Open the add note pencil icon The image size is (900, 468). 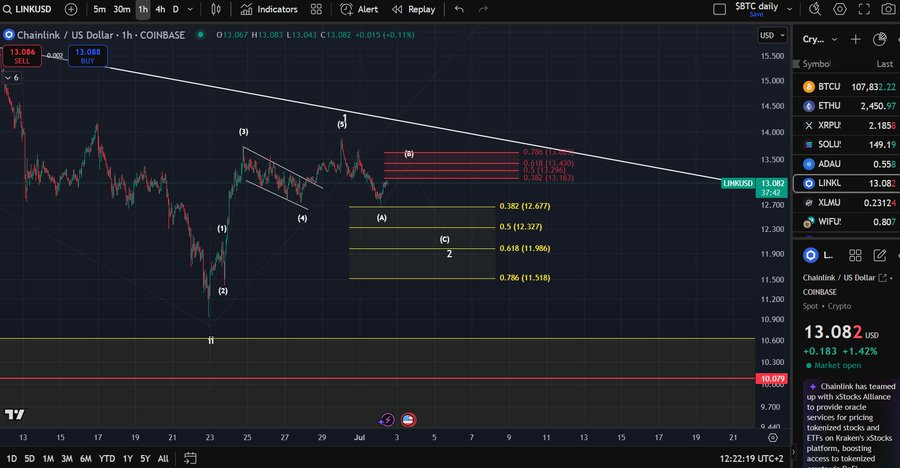point(880,256)
